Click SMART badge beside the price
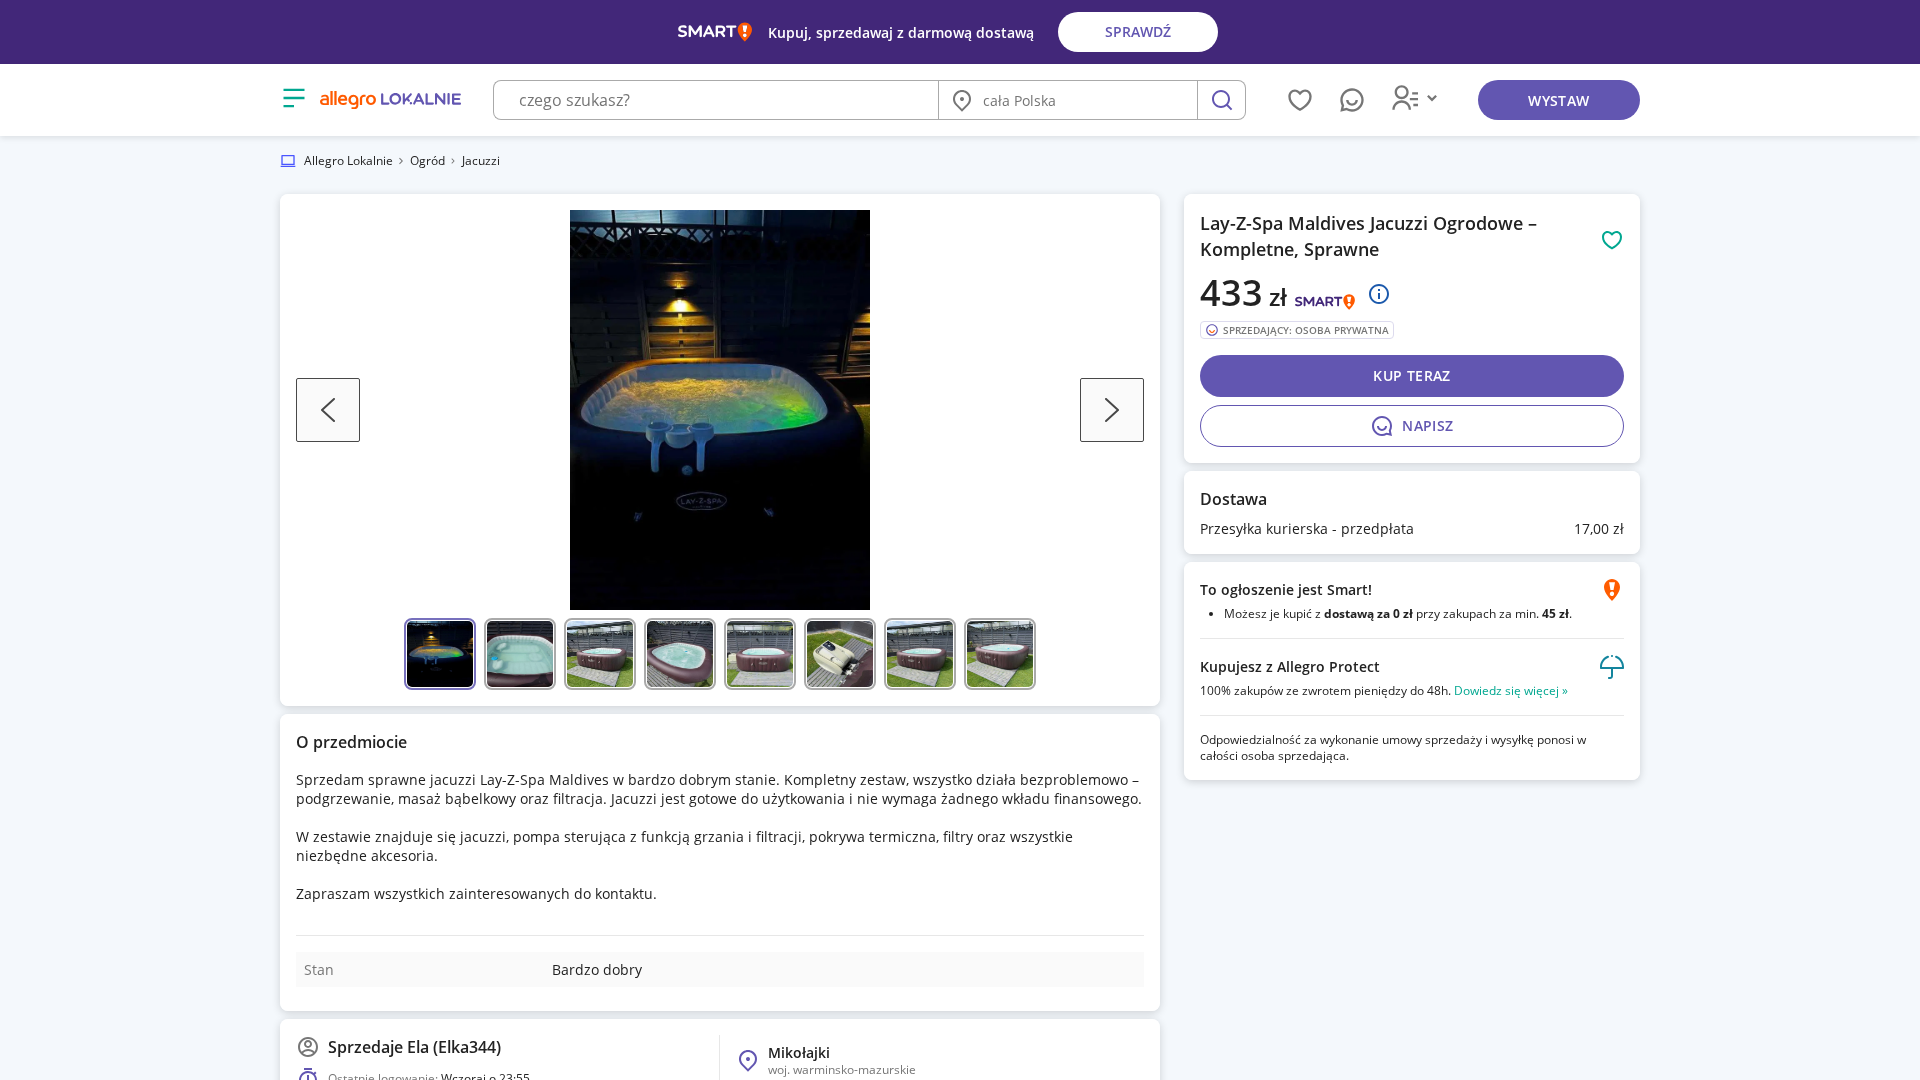The width and height of the screenshot is (1920, 1080). point(1324,301)
